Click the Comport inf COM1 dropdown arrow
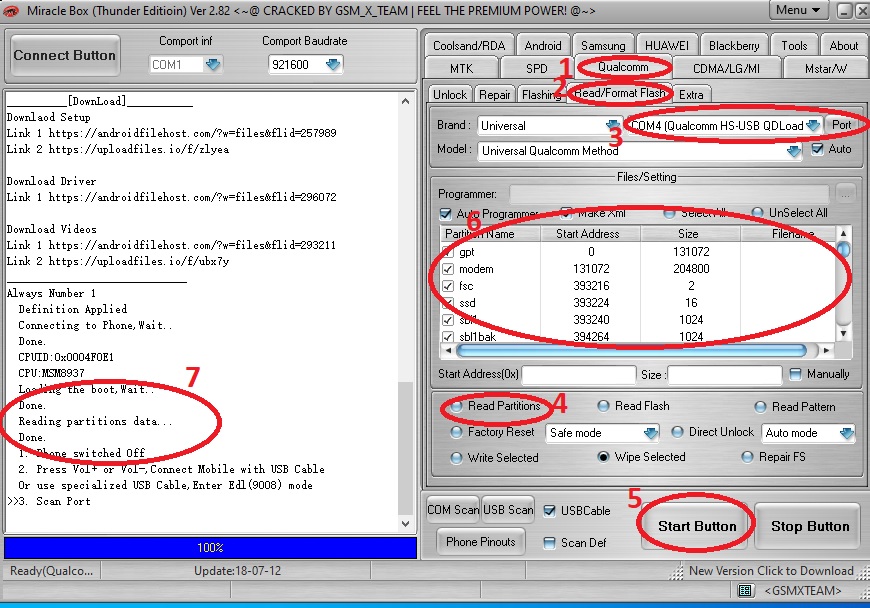Screen dimensions: 870x608 click(x=213, y=64)
